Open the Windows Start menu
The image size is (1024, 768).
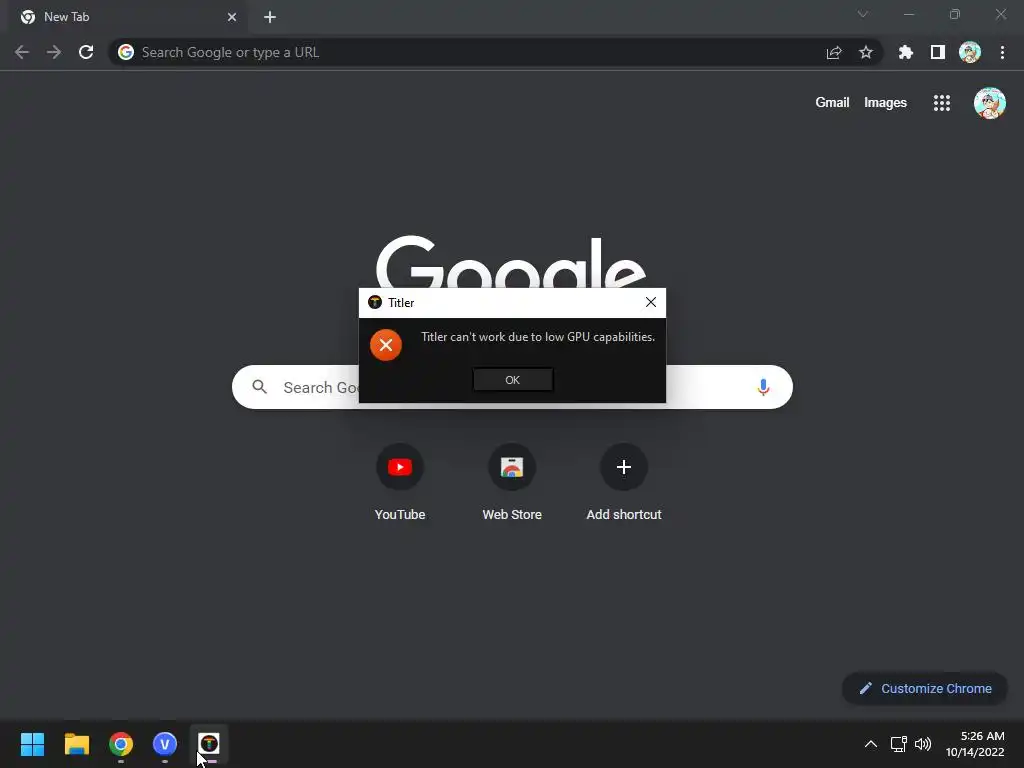click(x=32, y=744)
